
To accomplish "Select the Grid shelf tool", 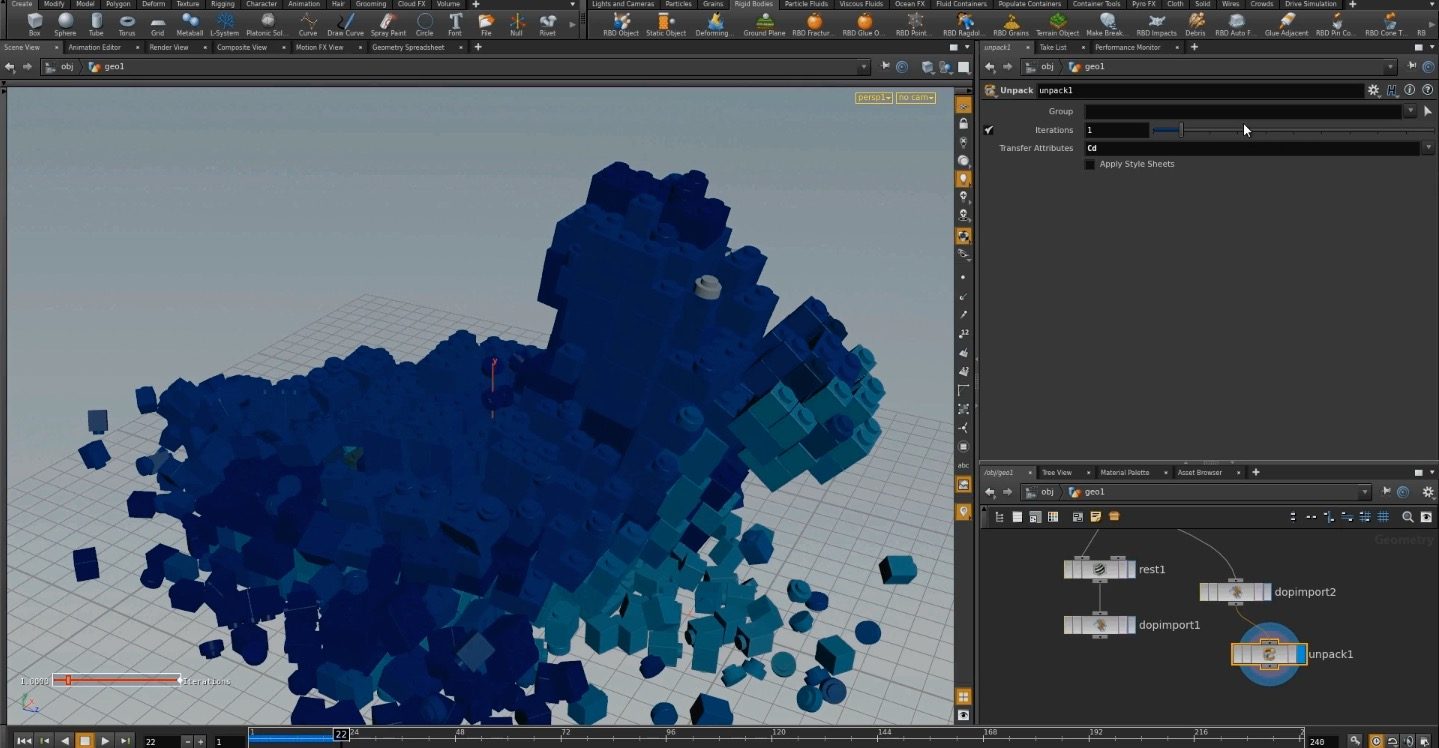I will (158, 24).
